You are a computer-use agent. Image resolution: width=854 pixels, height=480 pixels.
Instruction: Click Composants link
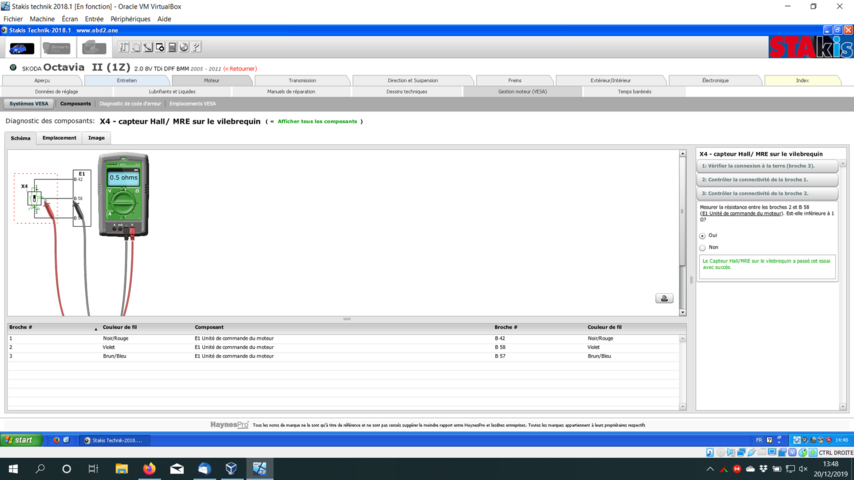point(75,104)
